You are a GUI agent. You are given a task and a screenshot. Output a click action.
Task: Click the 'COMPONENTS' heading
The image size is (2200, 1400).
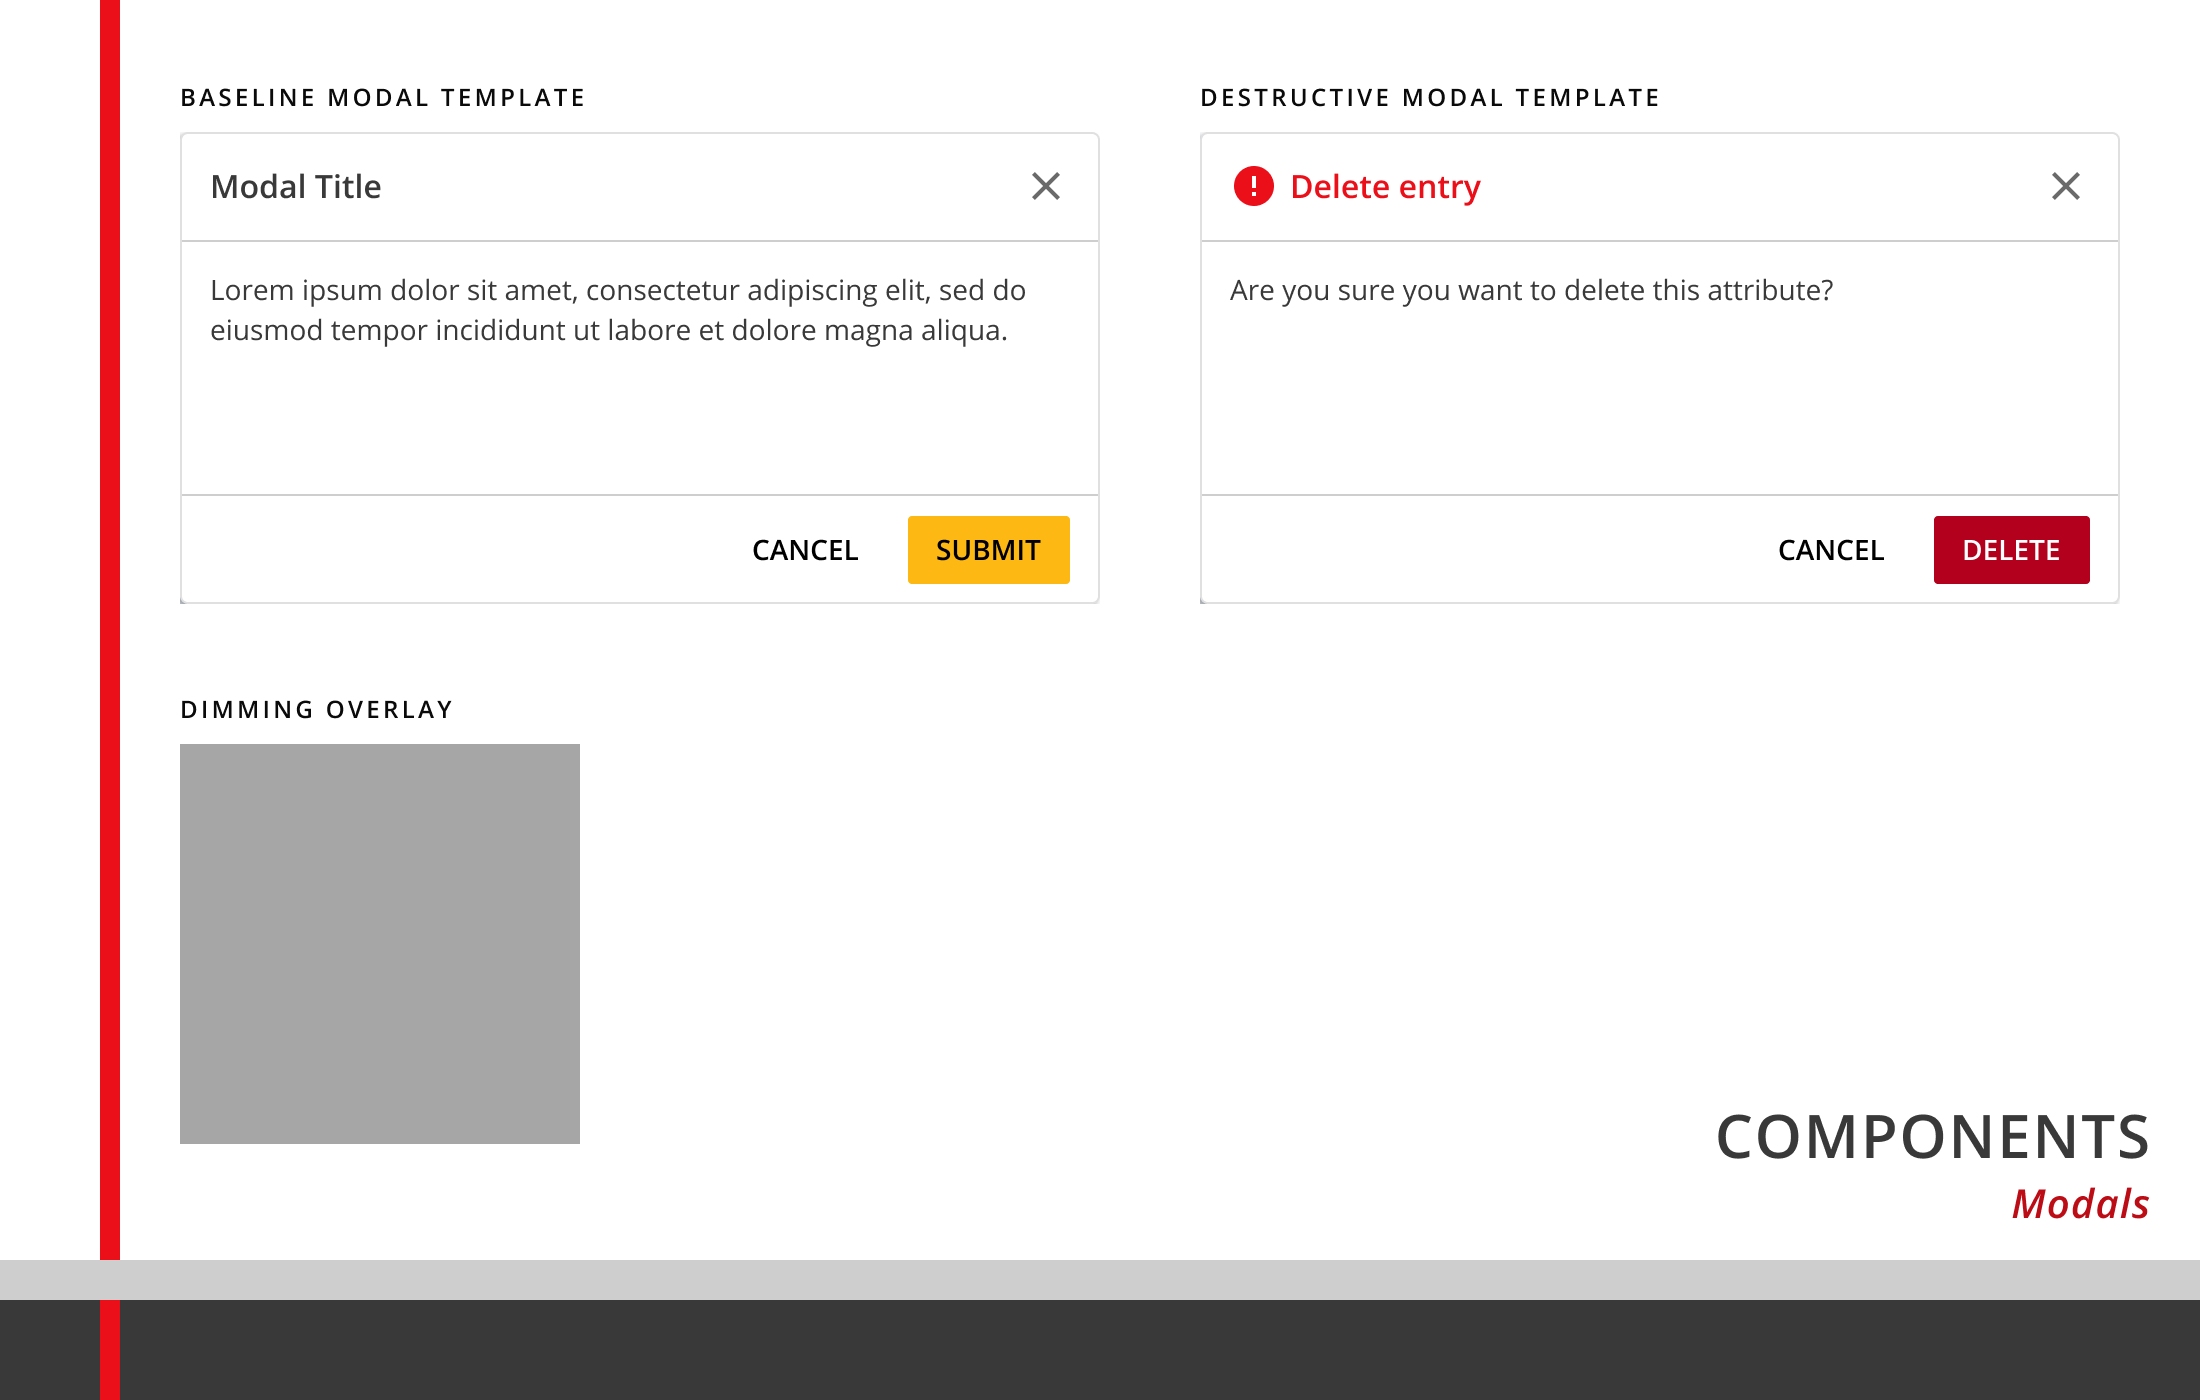[1933, 1137]
